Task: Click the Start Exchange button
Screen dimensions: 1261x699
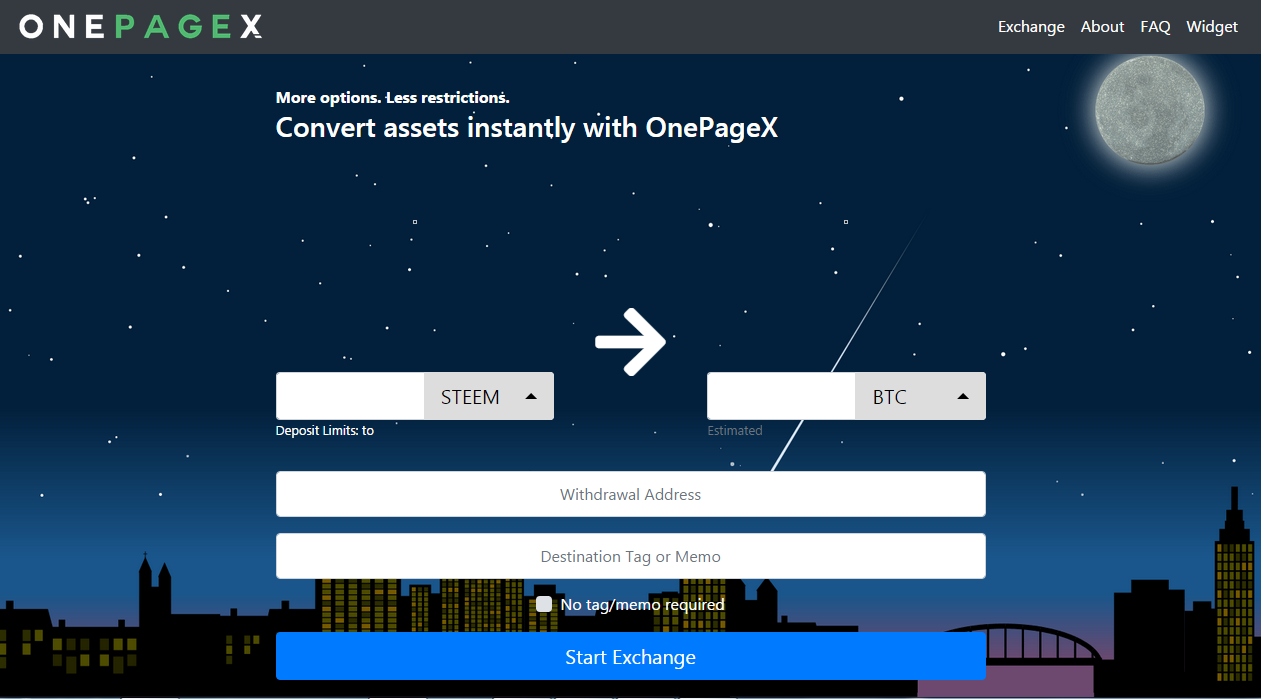Action: 631,657
